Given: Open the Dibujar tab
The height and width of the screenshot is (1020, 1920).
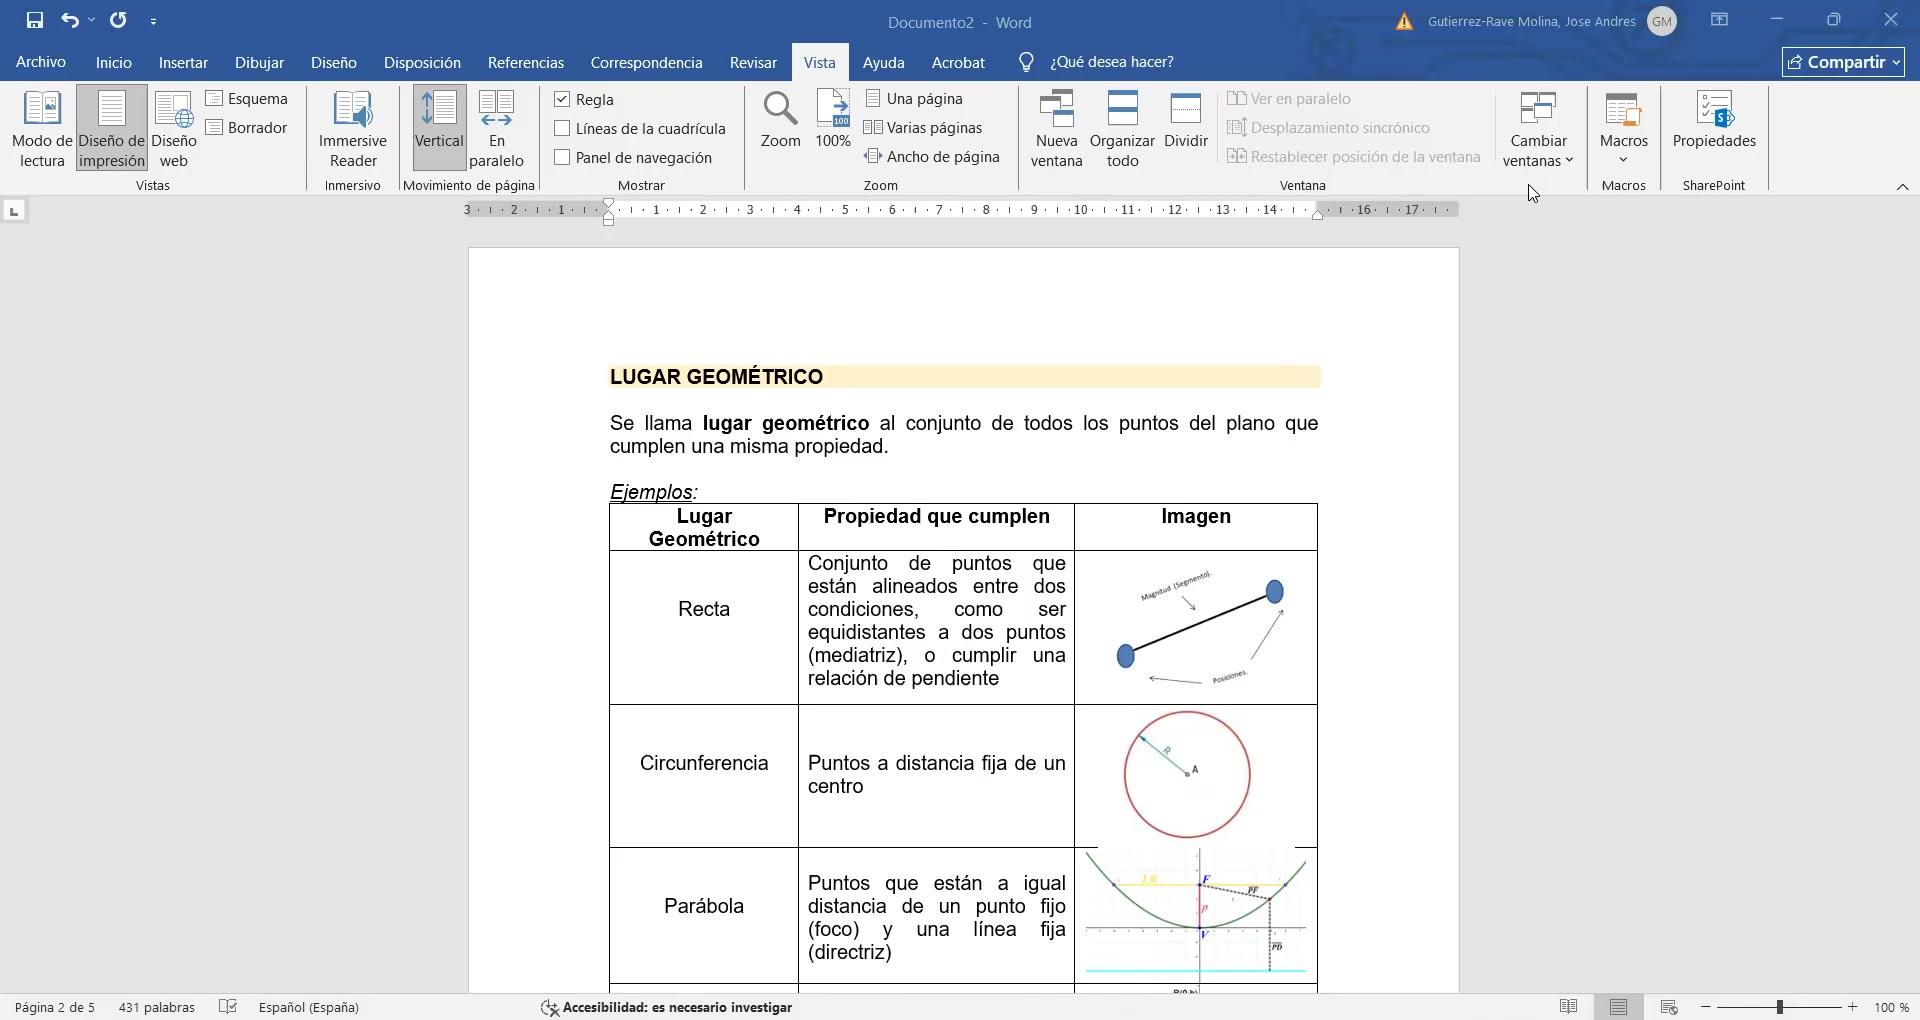Looking at the screenshot, I should click(259, 62).
